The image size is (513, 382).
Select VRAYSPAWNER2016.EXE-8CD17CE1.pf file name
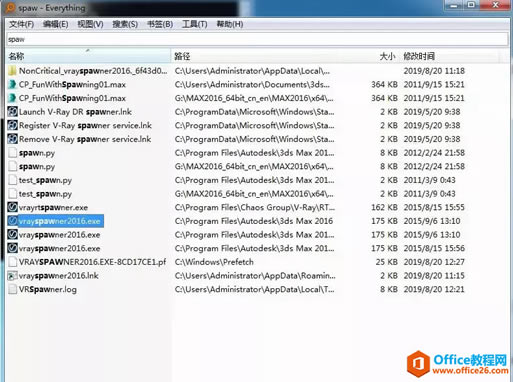(92, 262)
